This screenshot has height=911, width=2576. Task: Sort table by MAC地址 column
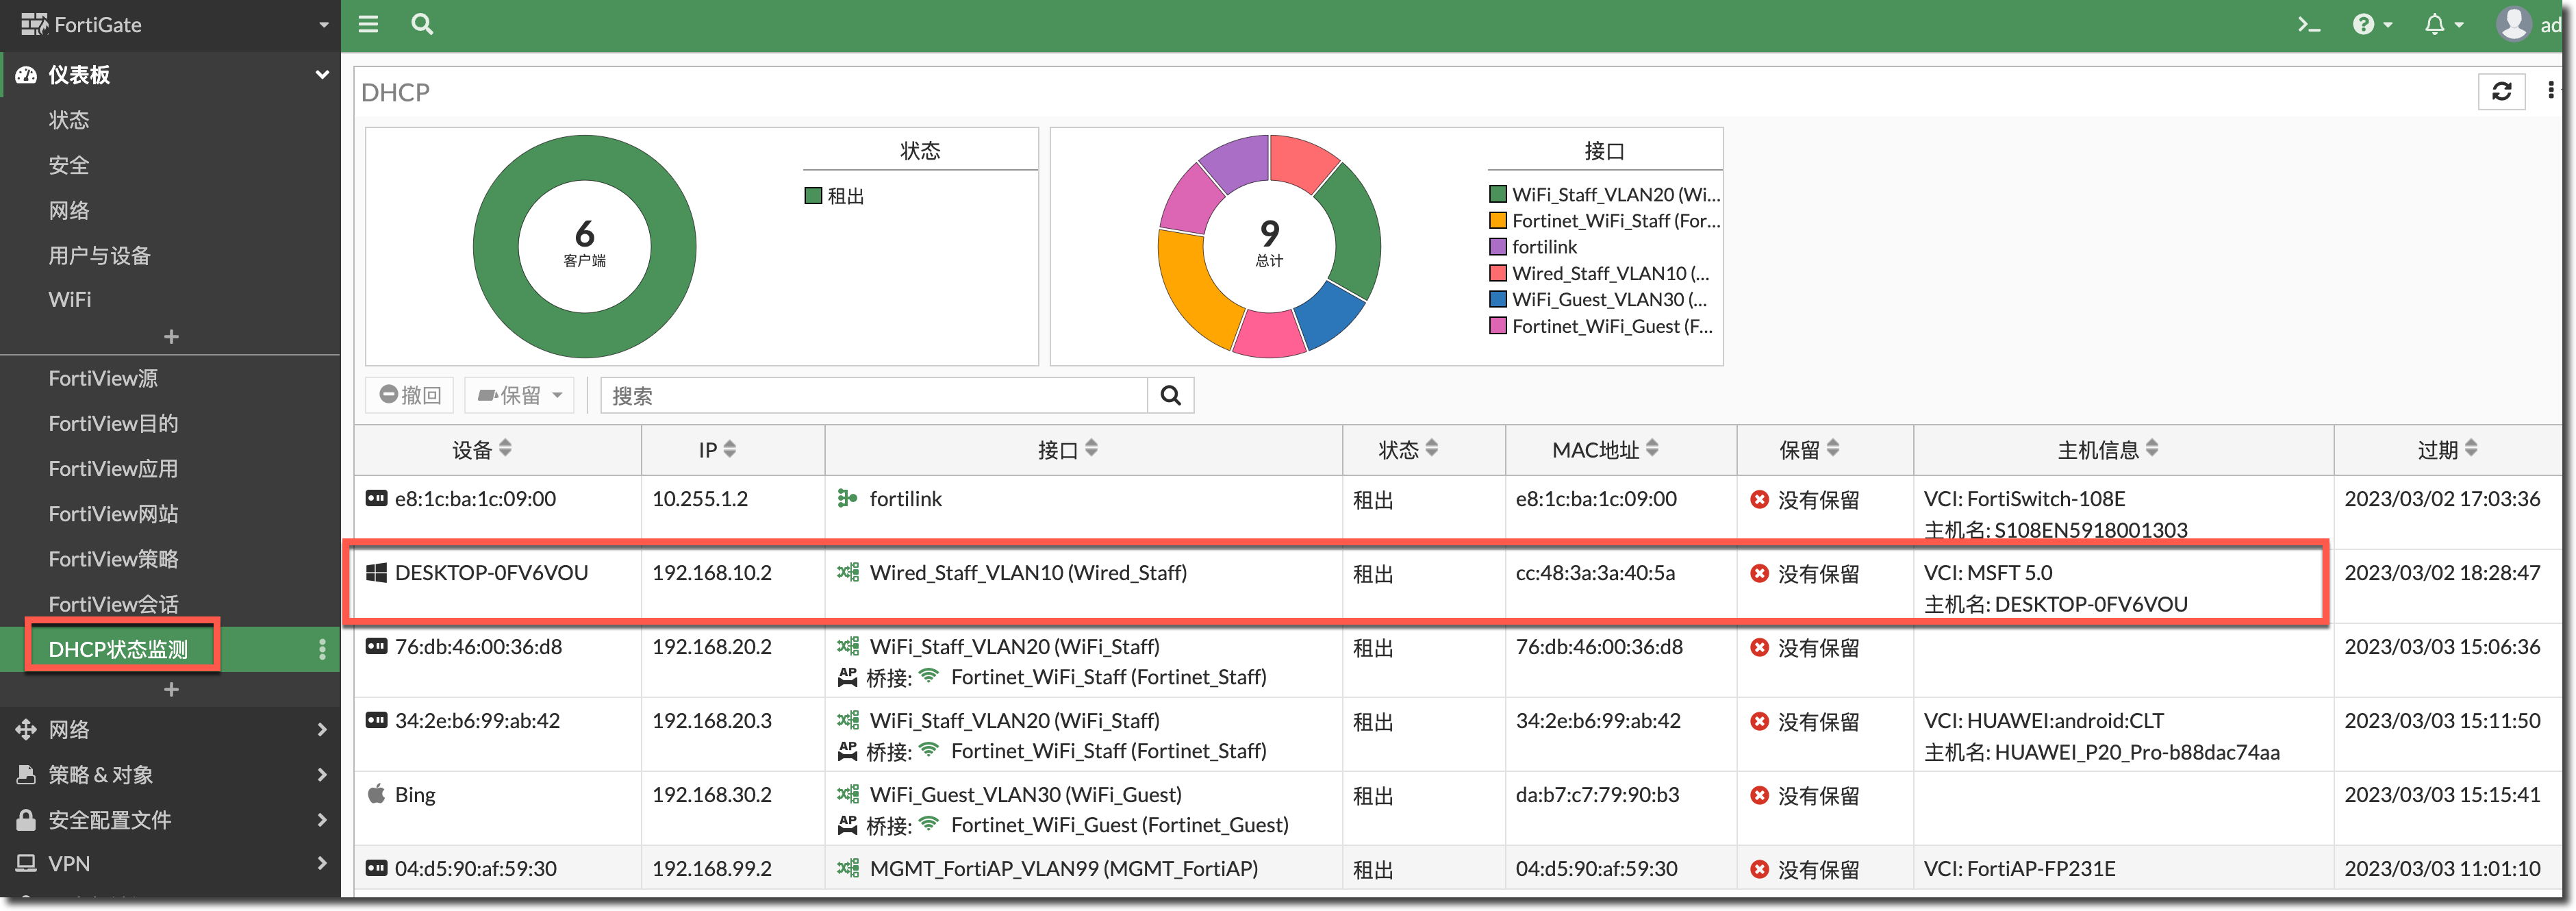tap(1604, 450)
